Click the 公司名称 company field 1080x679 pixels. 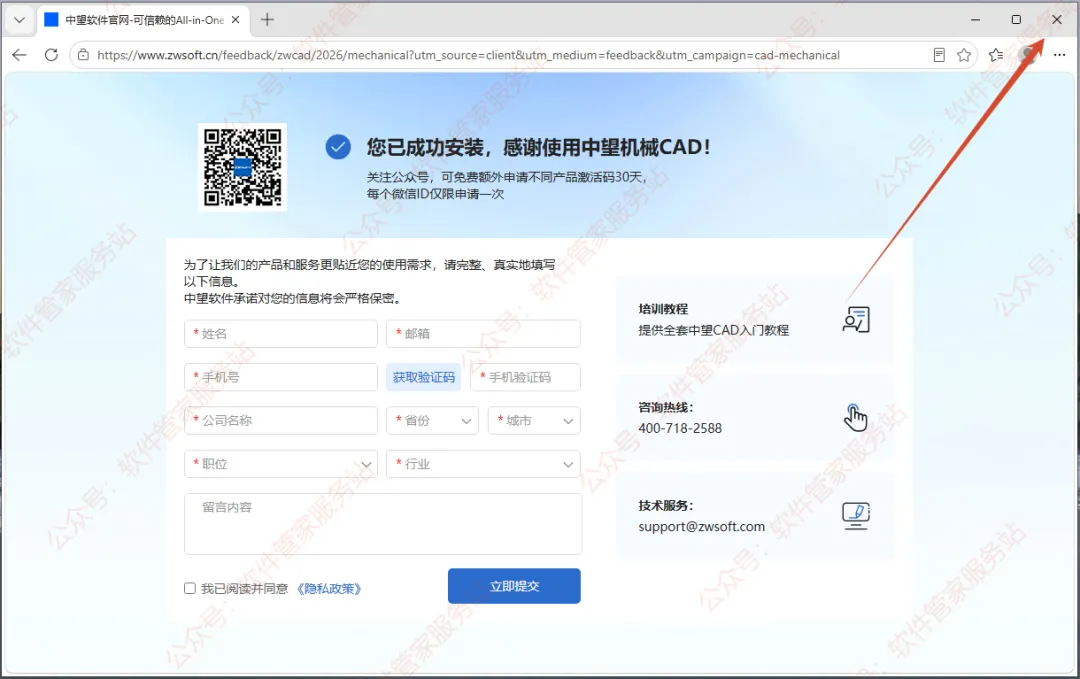[281, 421]
